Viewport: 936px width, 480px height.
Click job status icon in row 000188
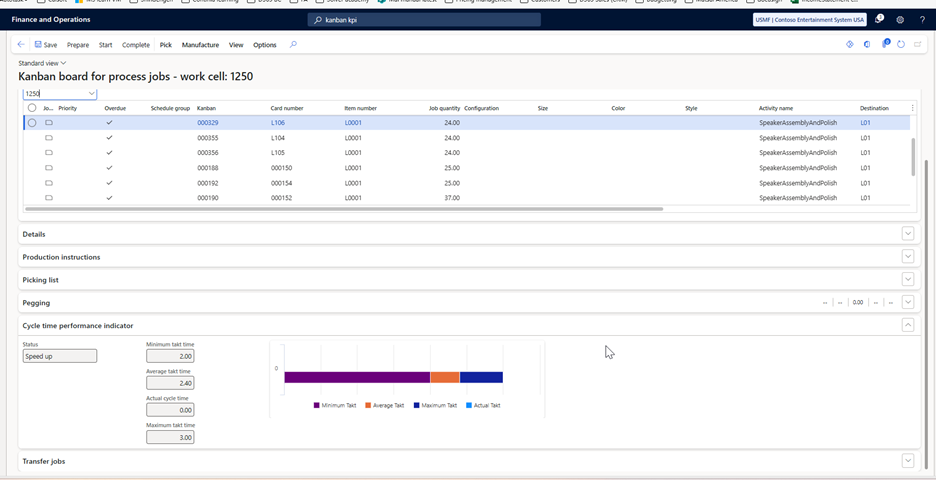(x=49, y=168)
